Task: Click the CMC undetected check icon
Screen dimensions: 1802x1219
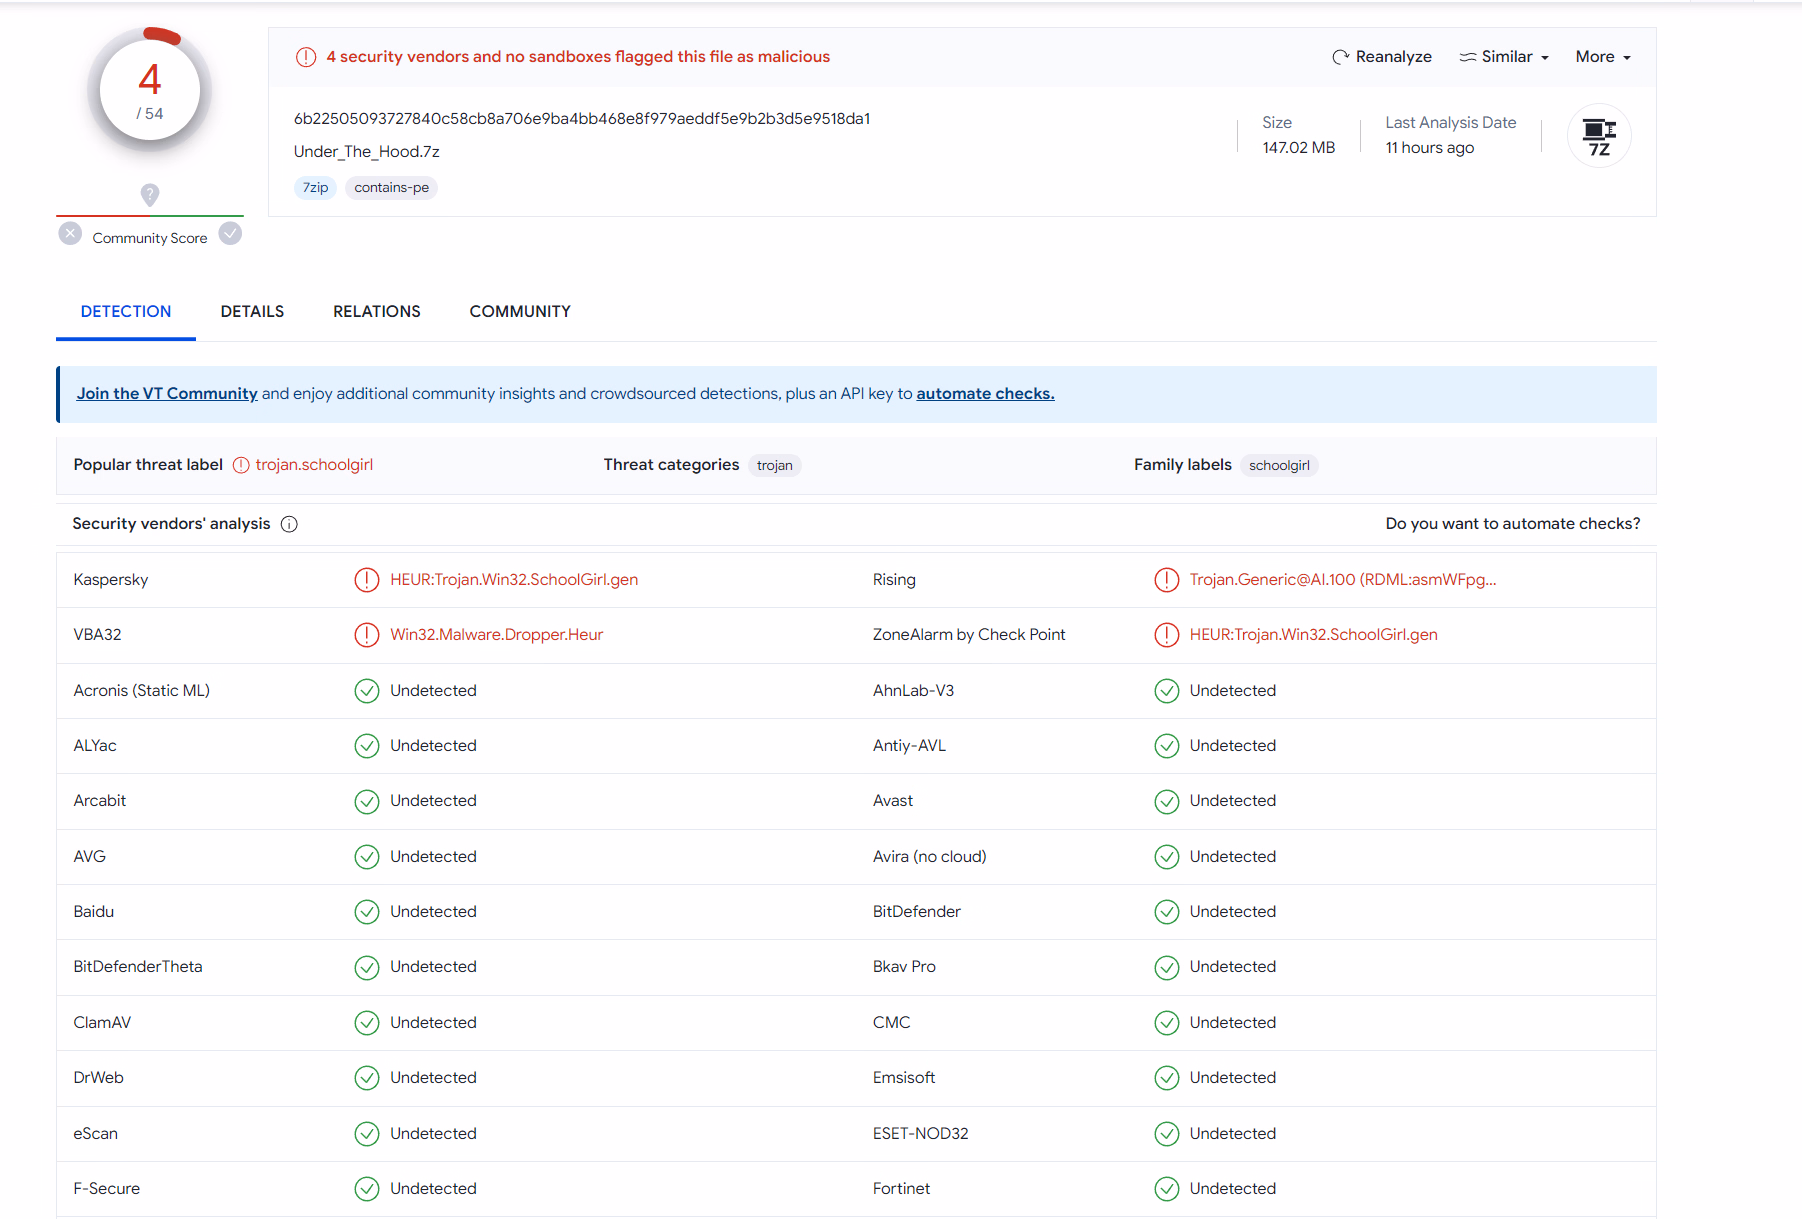Action: coord(1167,1023)
